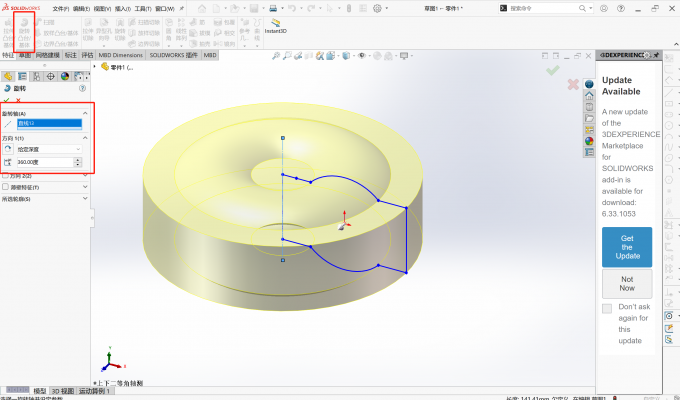Image resolution: width=680 pixels, height=400 pixels.
Task: Expand the 所选轮廓(S) section chevron
Action: [85, 198]
